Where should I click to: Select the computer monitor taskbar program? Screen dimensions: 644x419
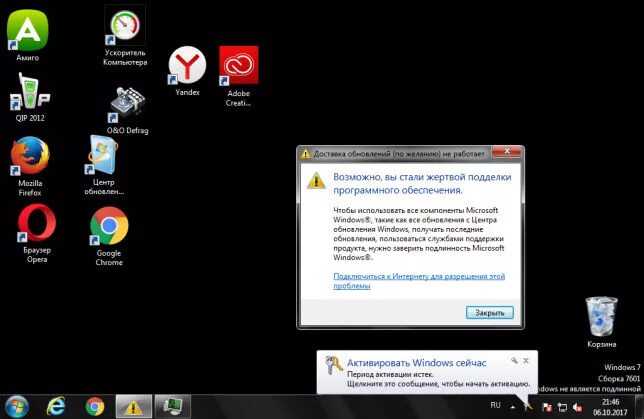(172, 407)
